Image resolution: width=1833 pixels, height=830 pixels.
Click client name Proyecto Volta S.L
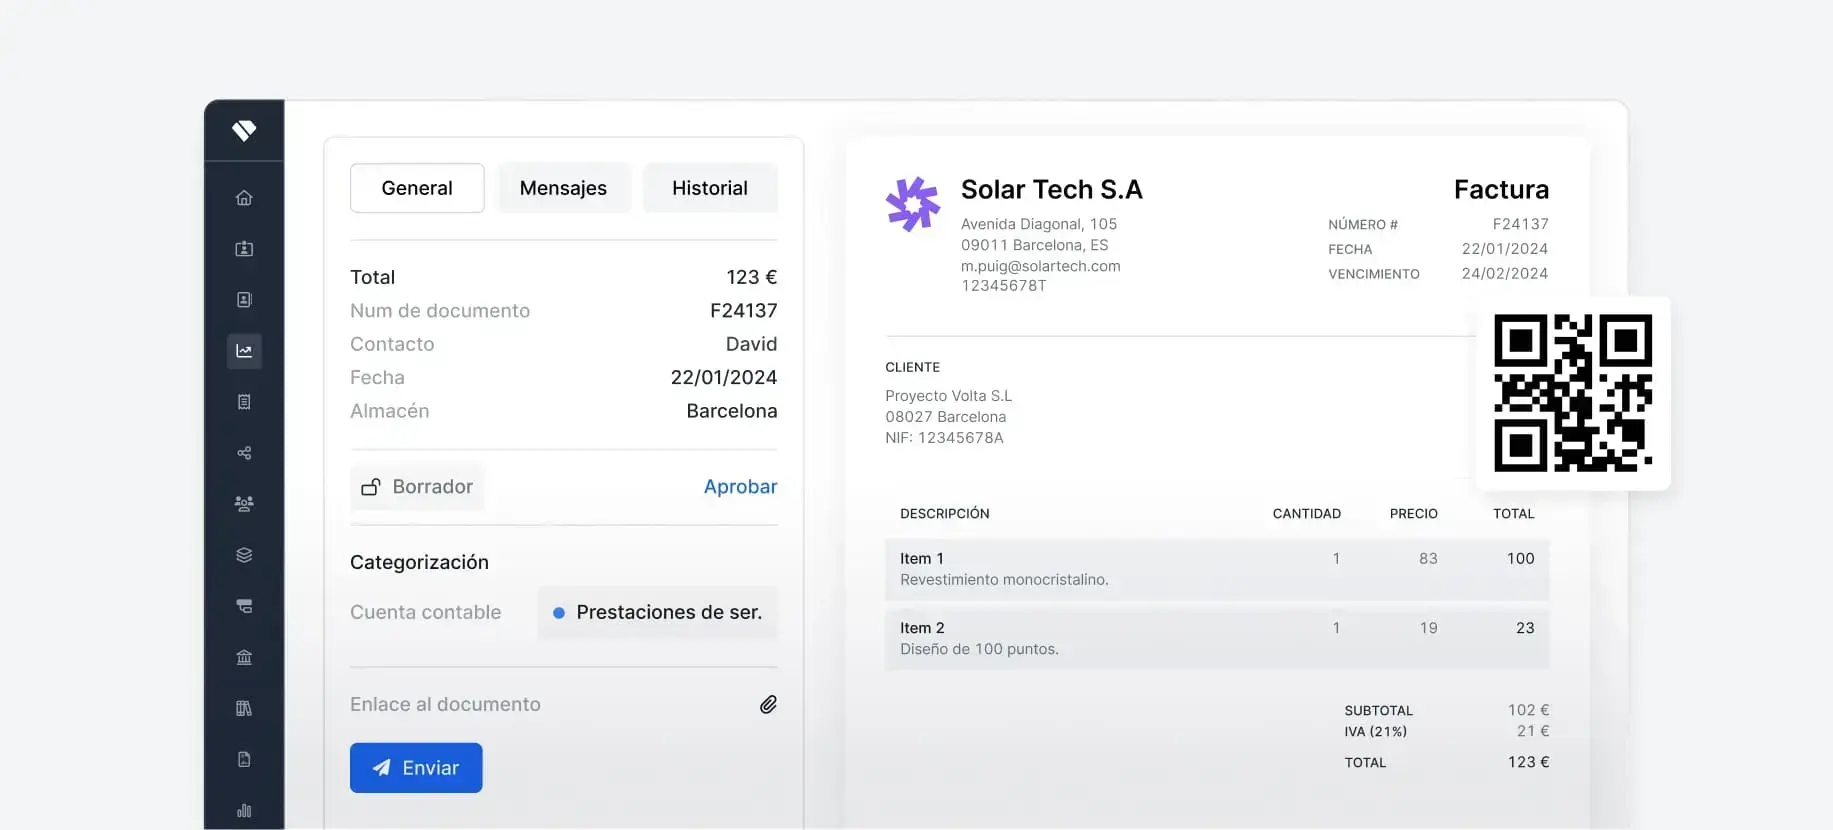(948, 396)
